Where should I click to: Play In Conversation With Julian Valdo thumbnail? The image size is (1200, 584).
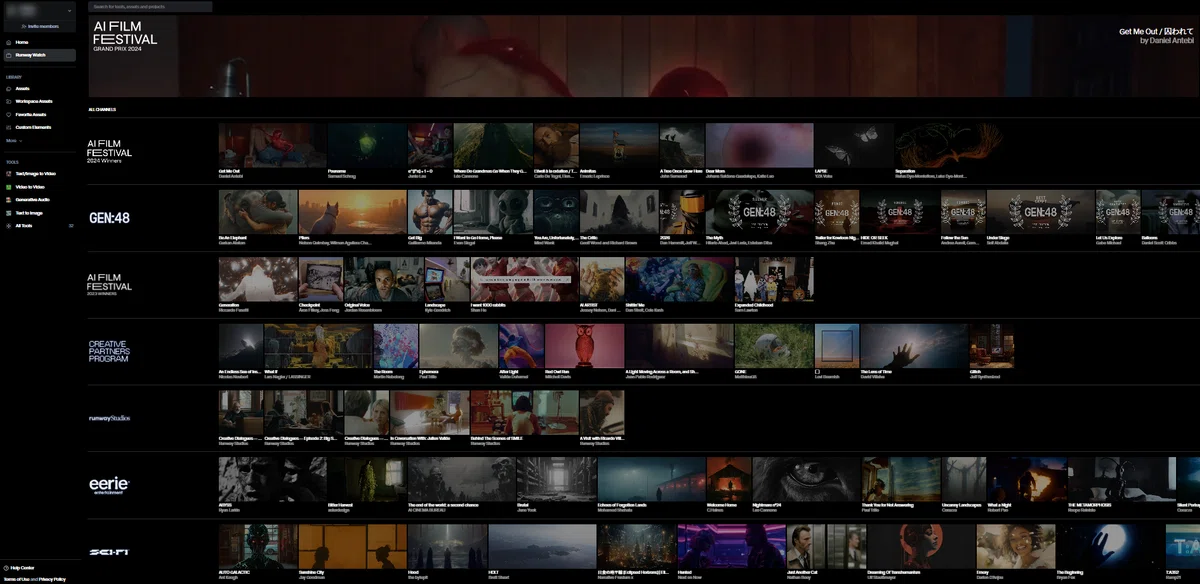(429, 413)
